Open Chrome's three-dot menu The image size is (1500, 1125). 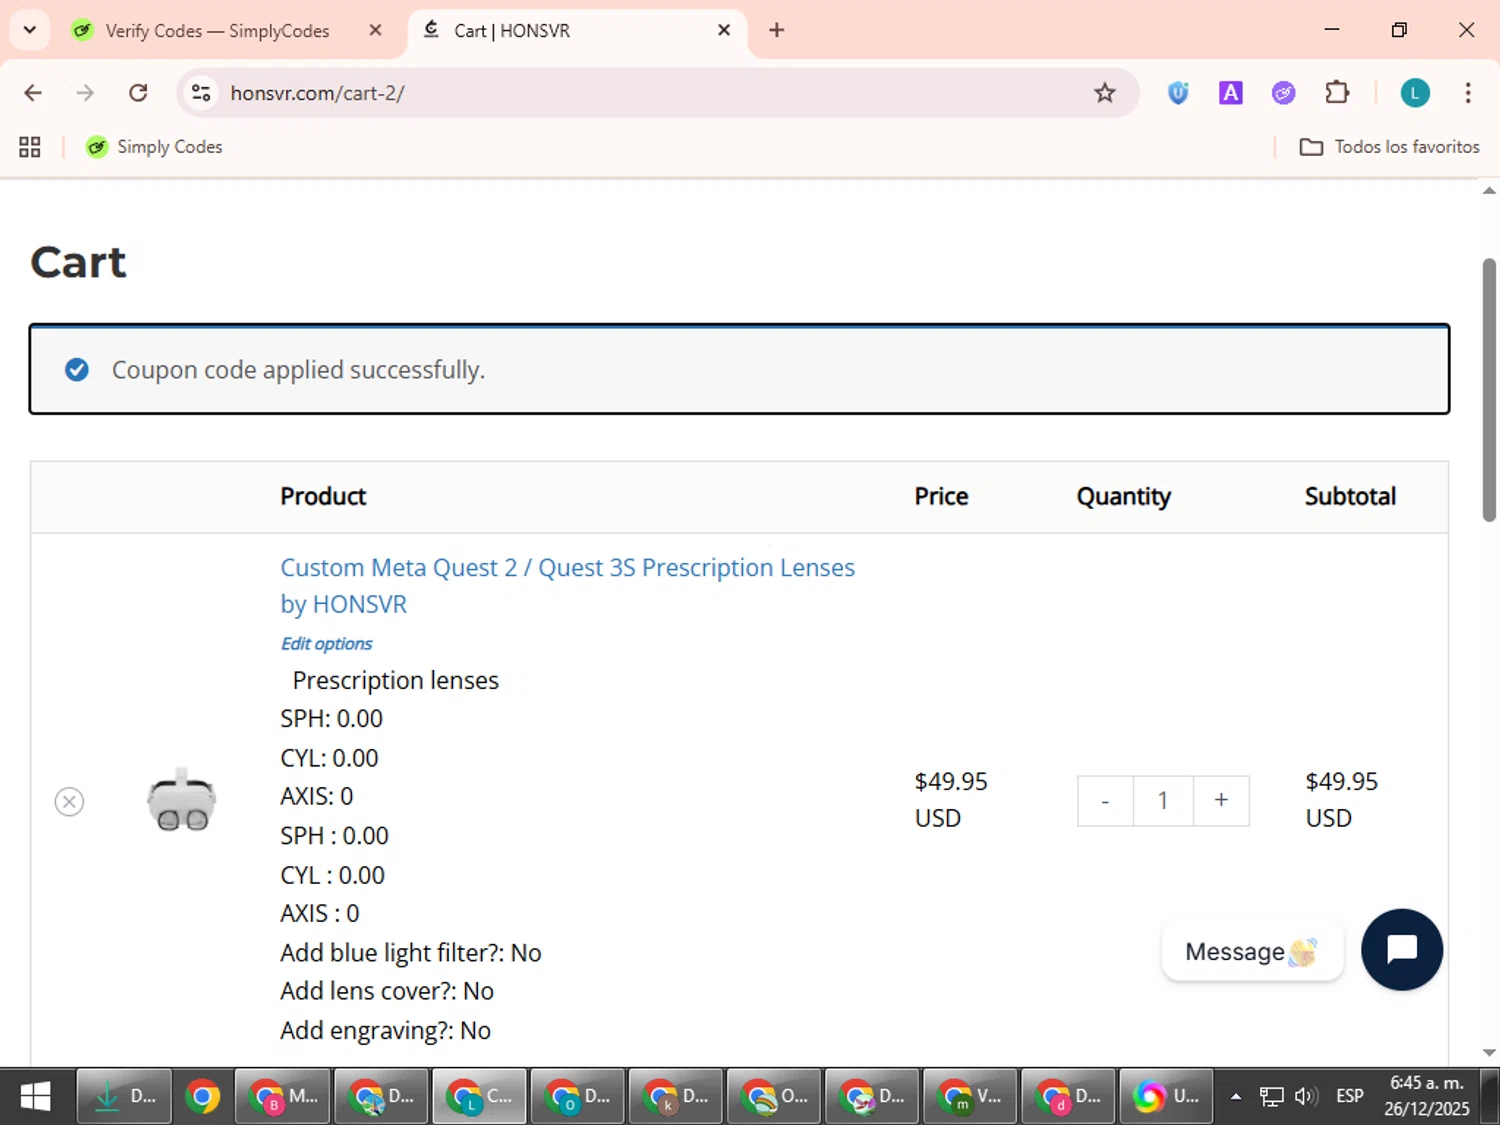[1467, 93]
